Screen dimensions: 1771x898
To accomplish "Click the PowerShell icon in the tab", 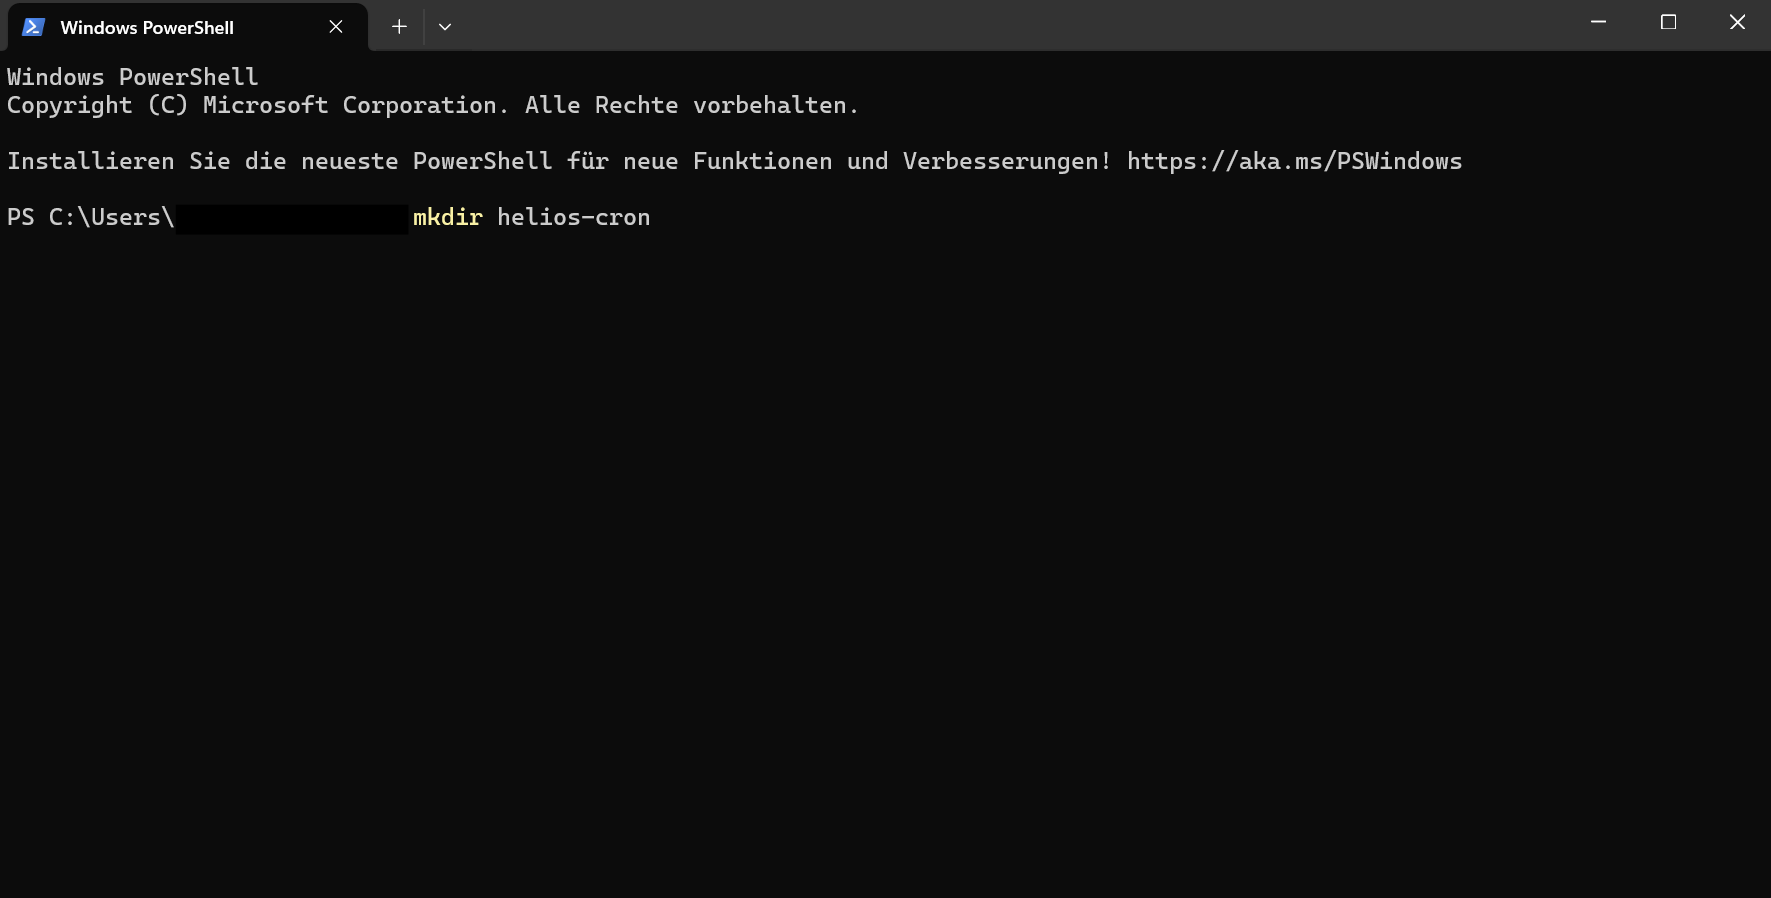I will pos(33,27).
